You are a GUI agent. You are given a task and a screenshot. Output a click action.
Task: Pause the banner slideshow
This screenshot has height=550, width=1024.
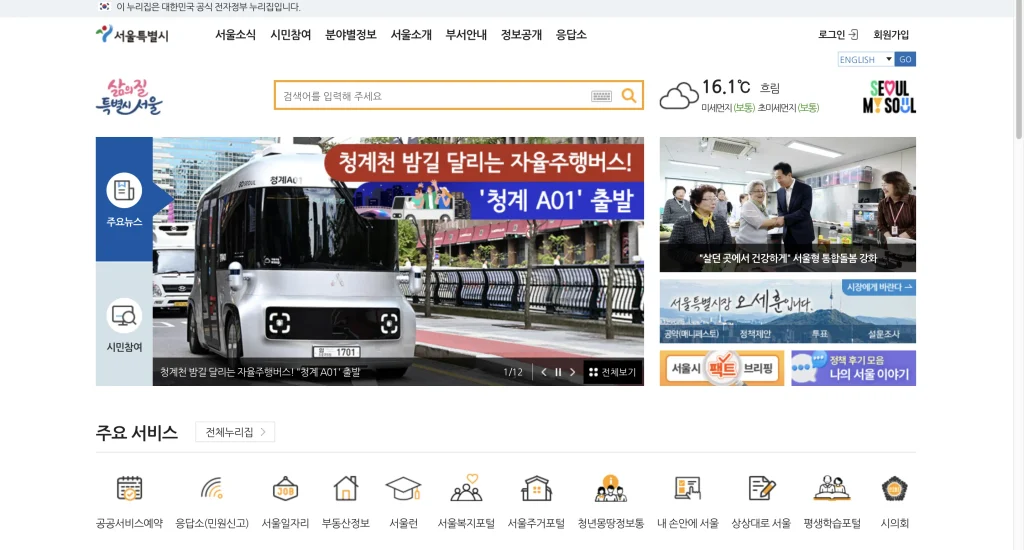click(558, 372)
